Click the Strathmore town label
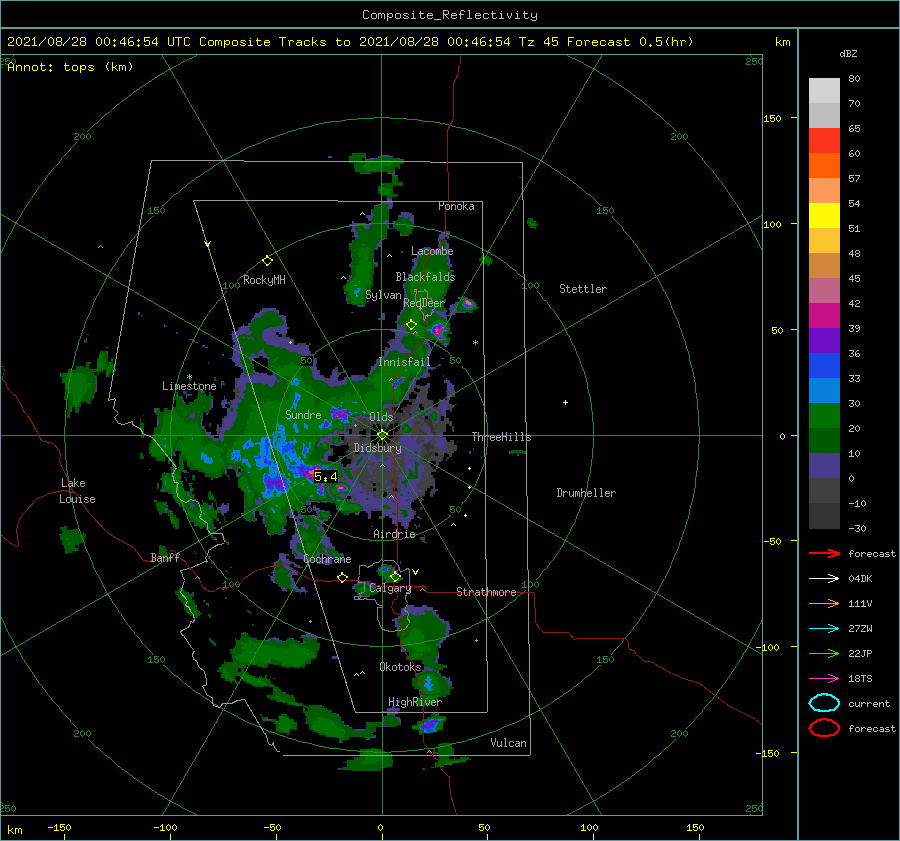This screenshot has height=841, width=900. coord(486,592)
